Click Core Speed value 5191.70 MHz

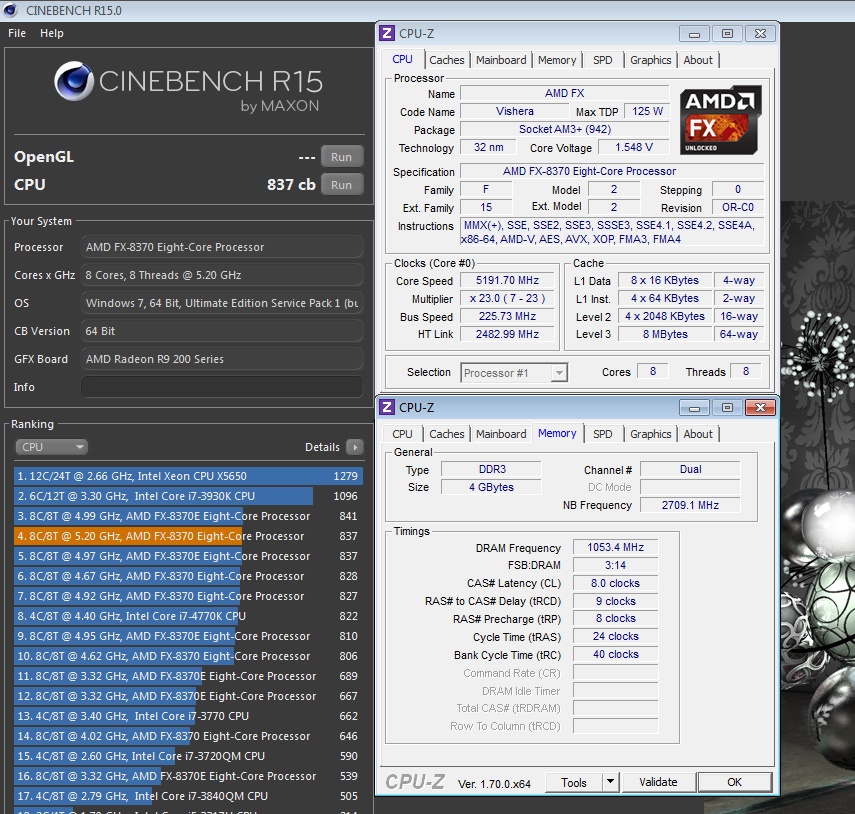[507, 280]
